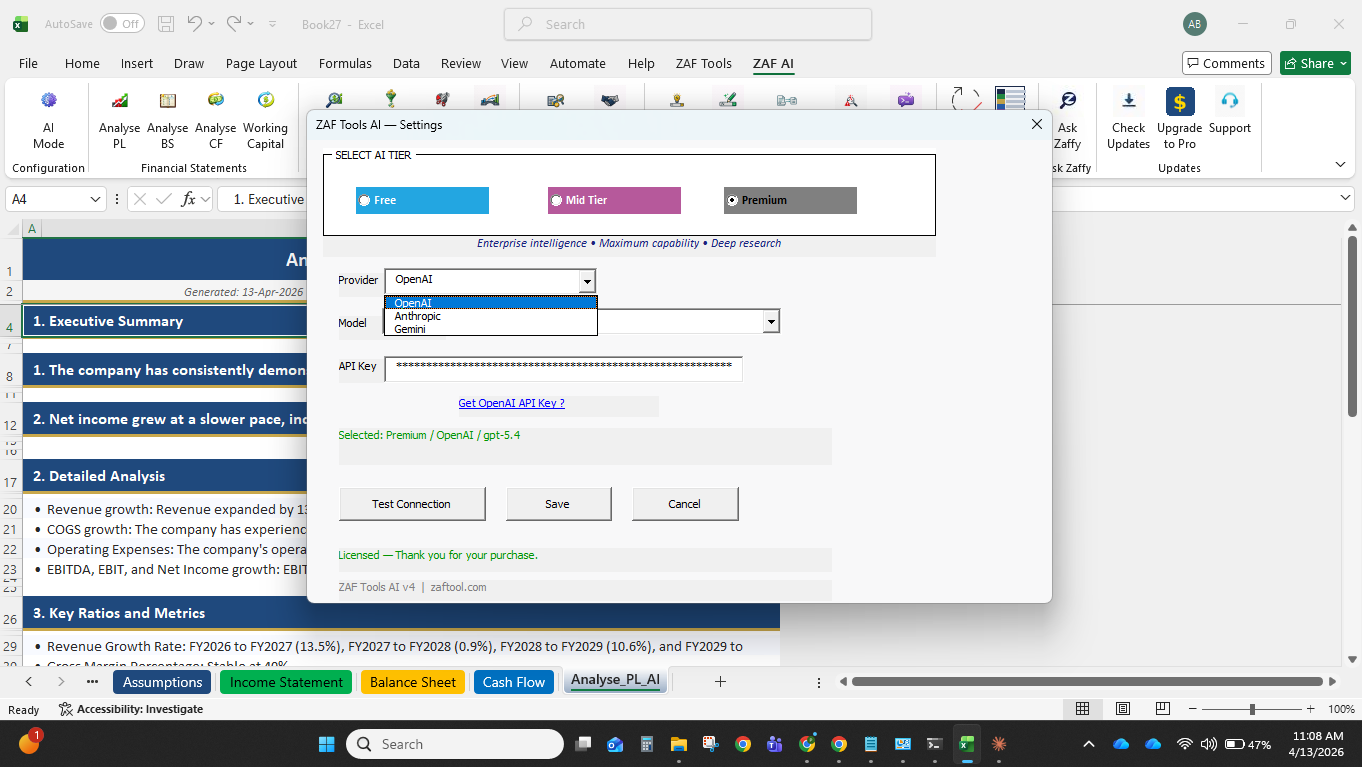Run Analyse CF tool

click(x=215, y=119)
